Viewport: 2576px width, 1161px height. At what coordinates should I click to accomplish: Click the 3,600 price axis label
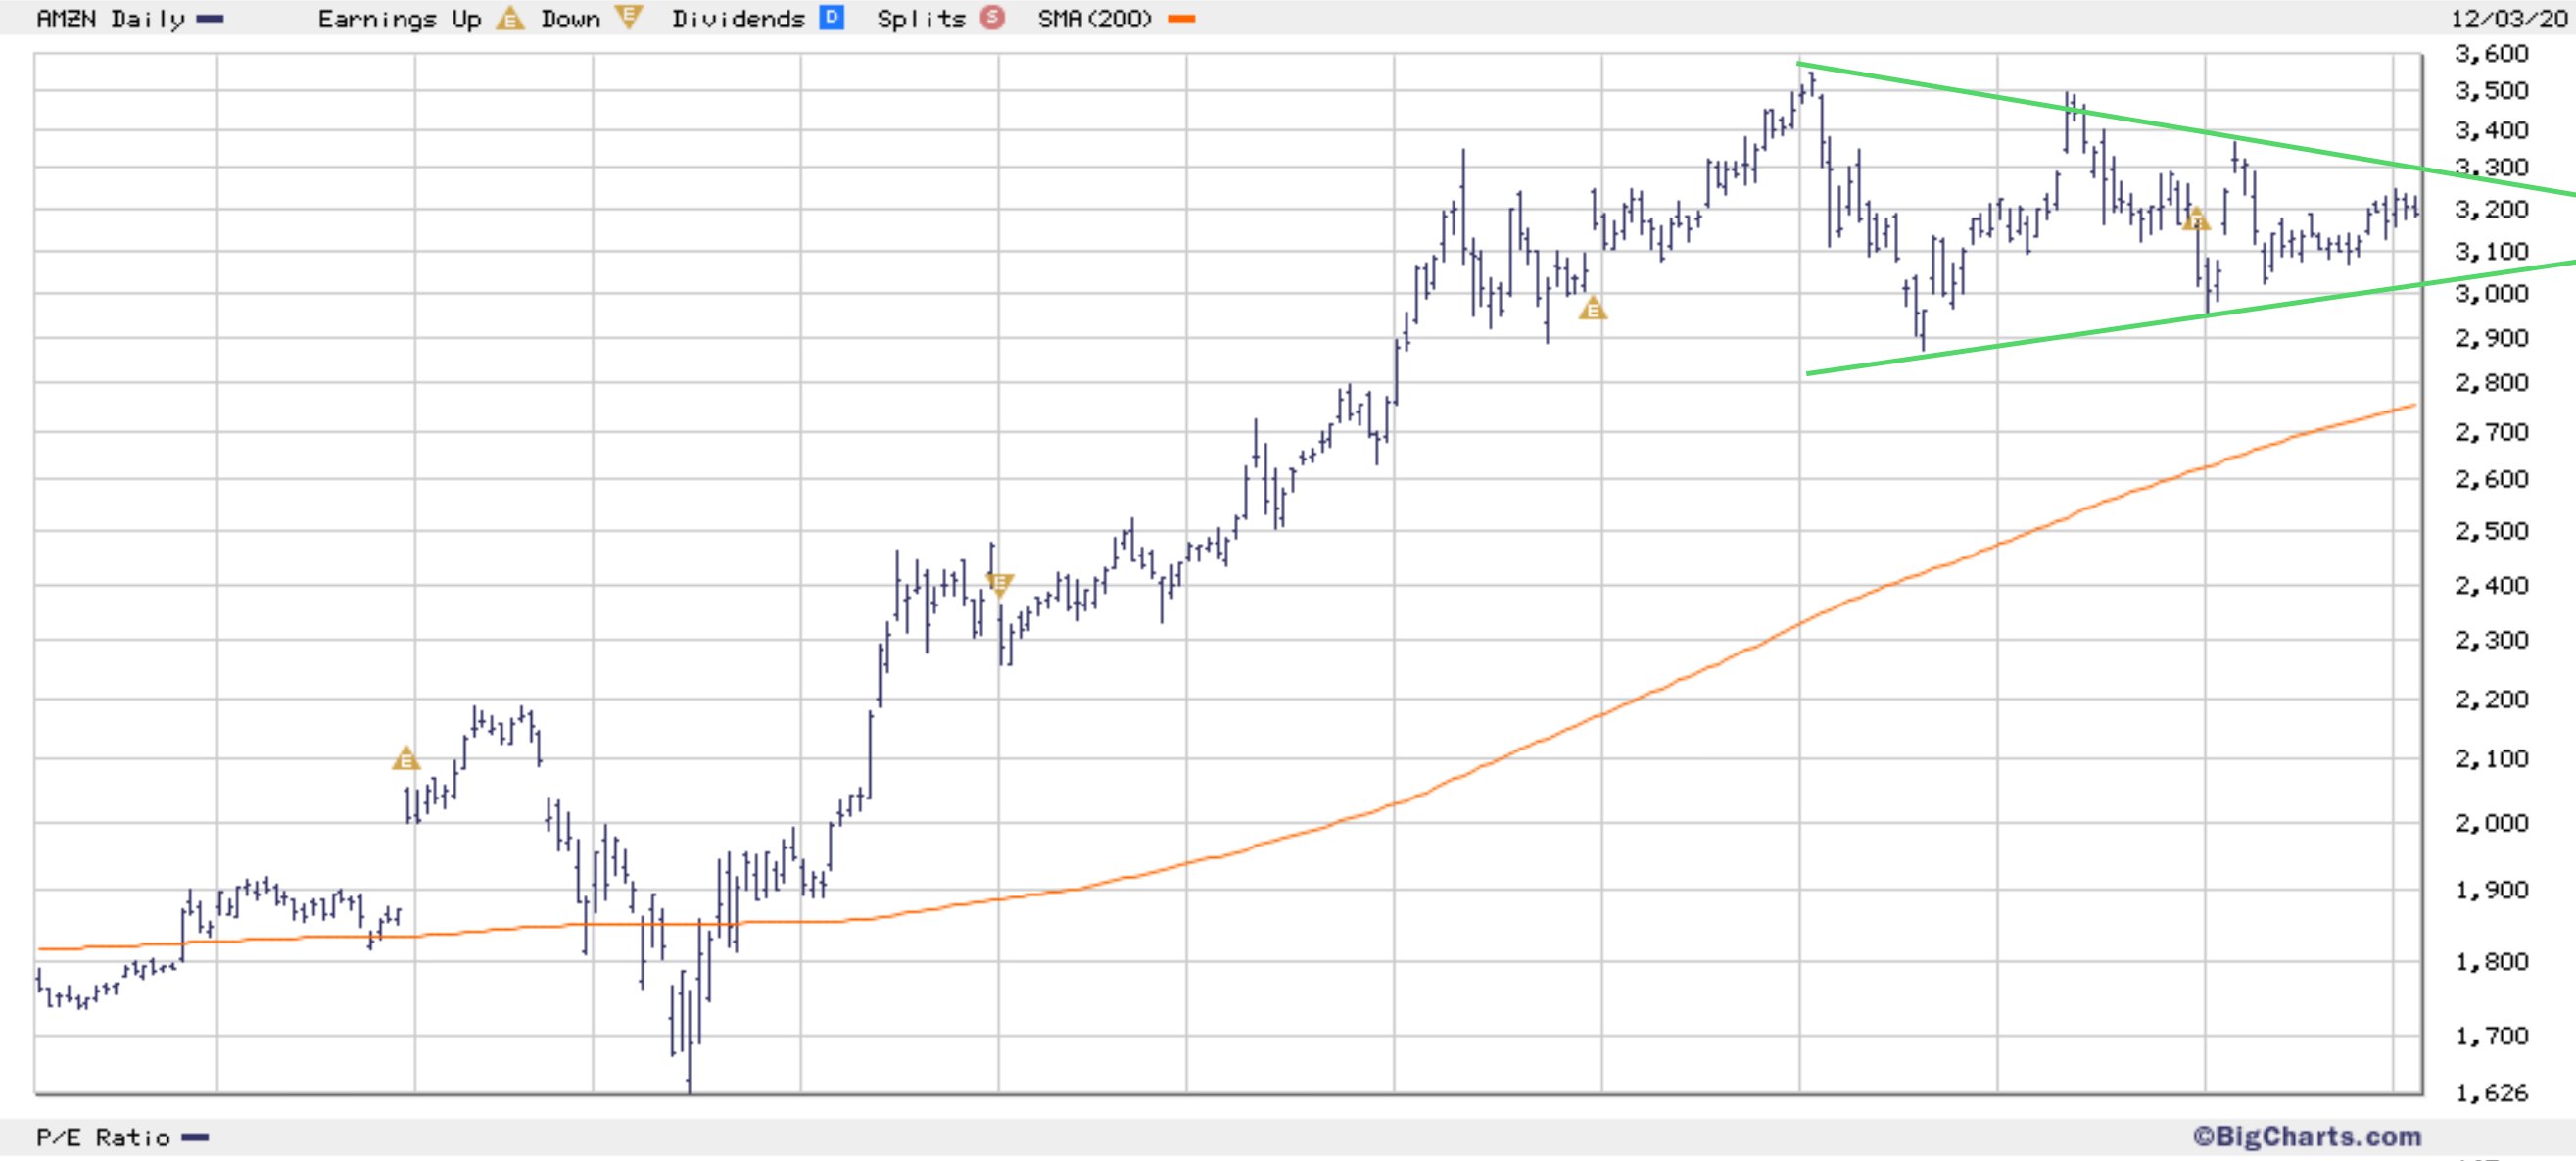point(2491,53)
